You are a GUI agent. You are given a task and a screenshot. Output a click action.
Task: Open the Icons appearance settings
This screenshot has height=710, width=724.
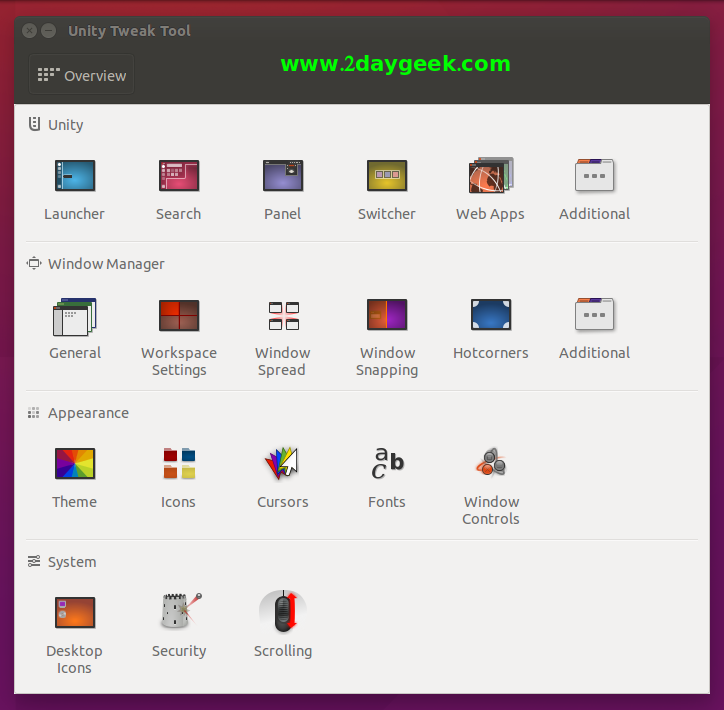pyautogui.click(x=179, y=463)
